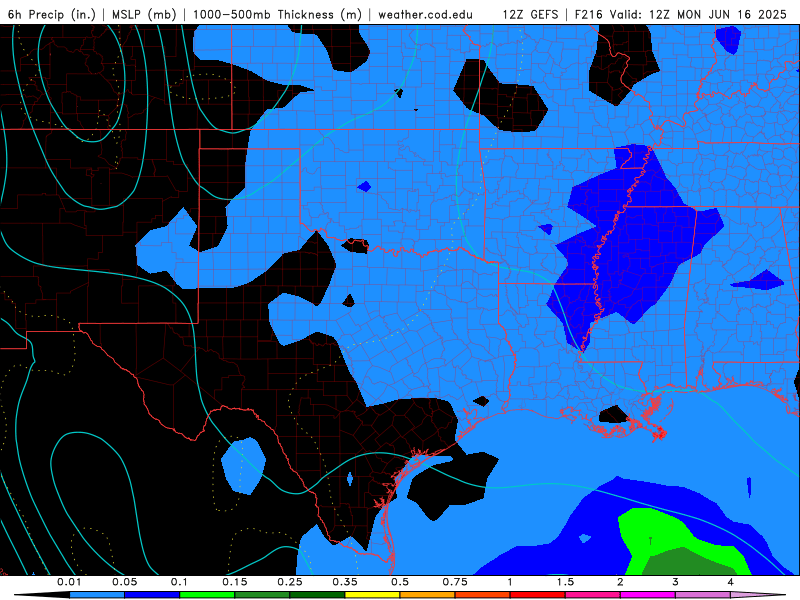Click the red 1–1.5 legend swatch

click(x=538, y=595)
